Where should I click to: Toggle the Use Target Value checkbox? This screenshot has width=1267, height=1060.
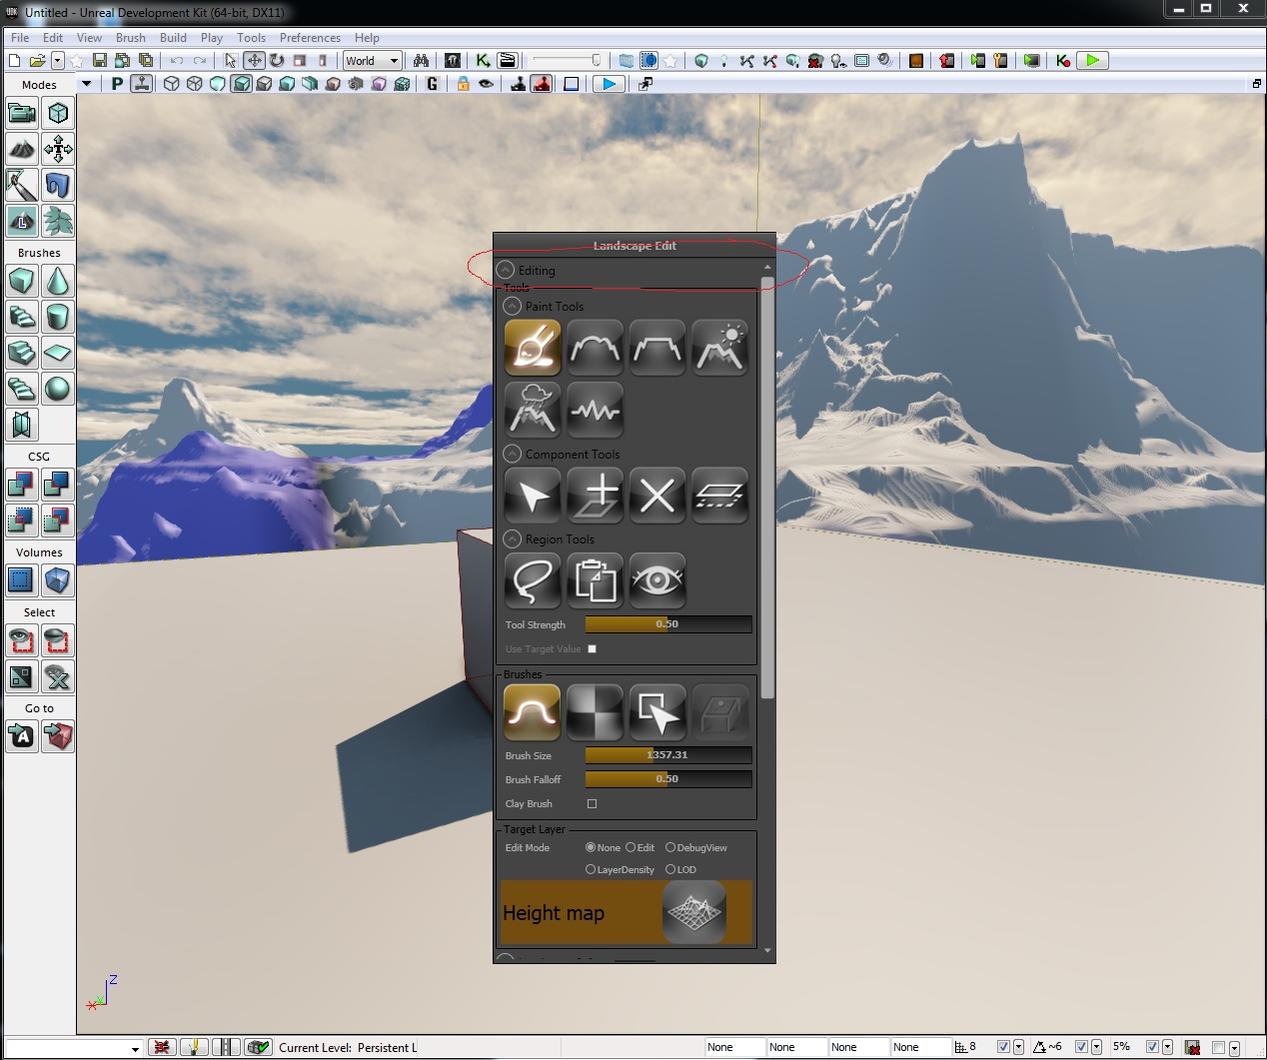tap(591, 648)
